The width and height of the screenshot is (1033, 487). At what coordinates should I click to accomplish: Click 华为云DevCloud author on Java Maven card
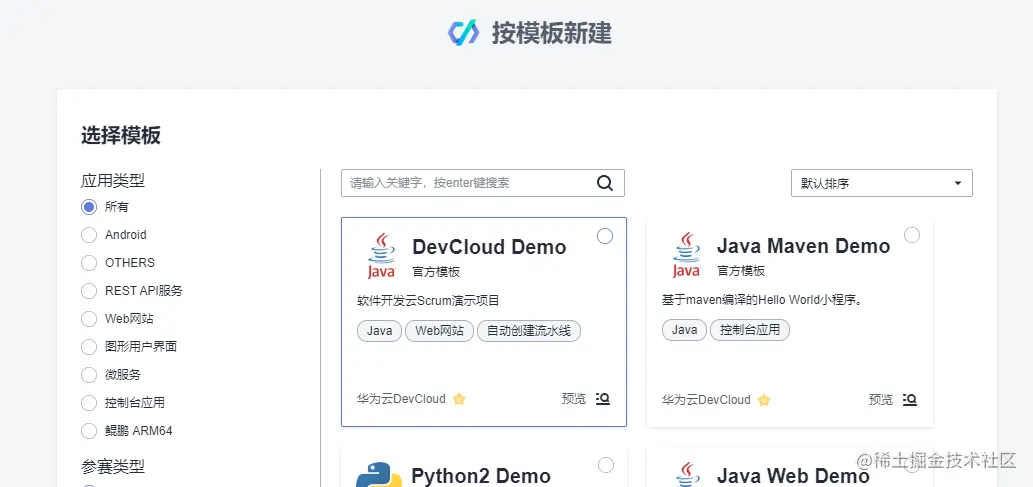click(706, 400)
